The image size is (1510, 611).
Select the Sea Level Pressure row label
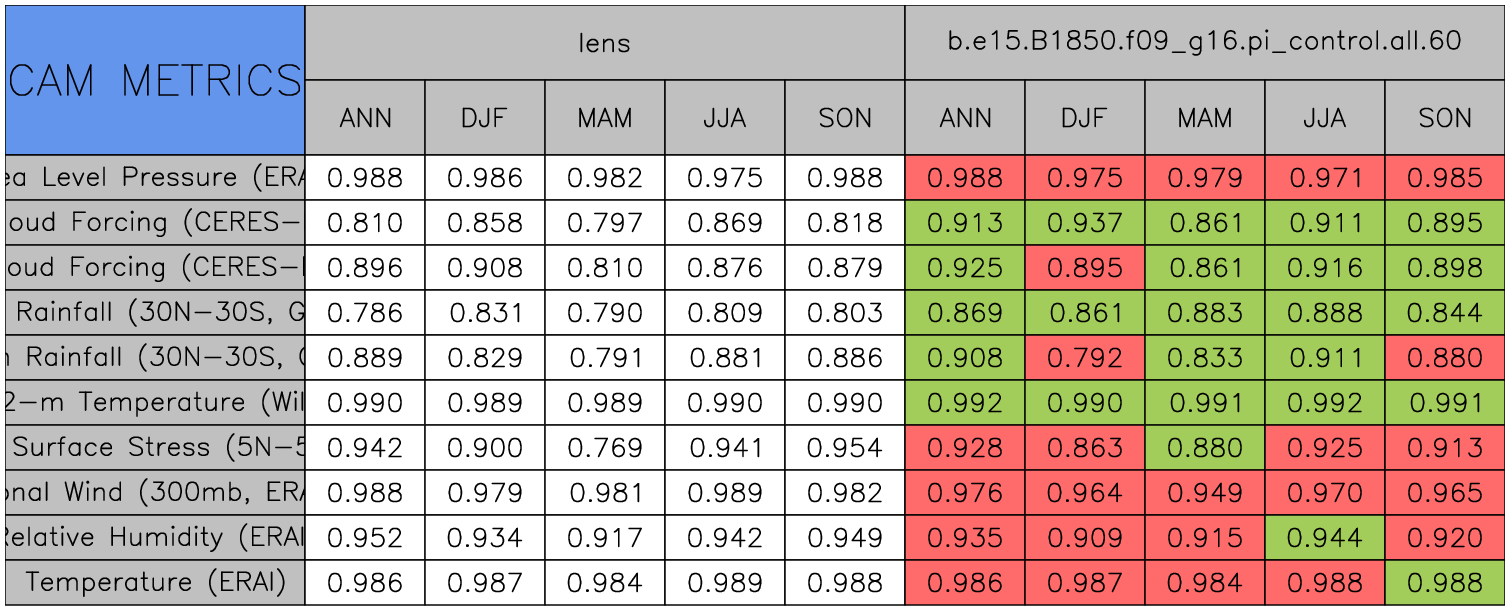pos(154,178)
